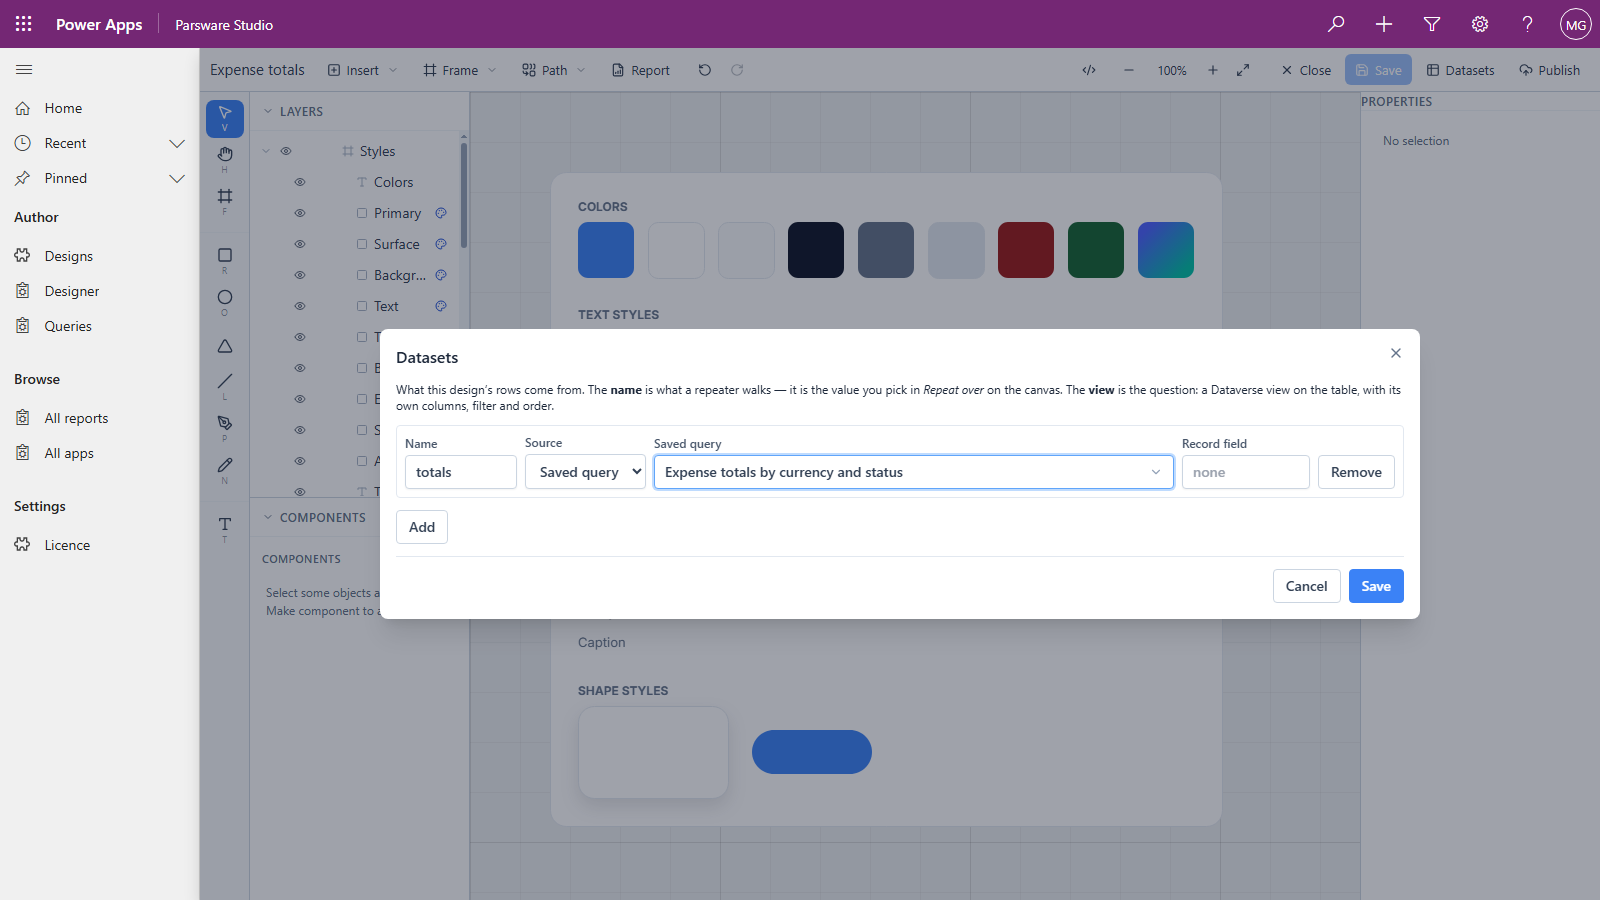Screen dimensions: 1600x900
Task: Select the pointer selection tool
Action: (x=225, y=118)
